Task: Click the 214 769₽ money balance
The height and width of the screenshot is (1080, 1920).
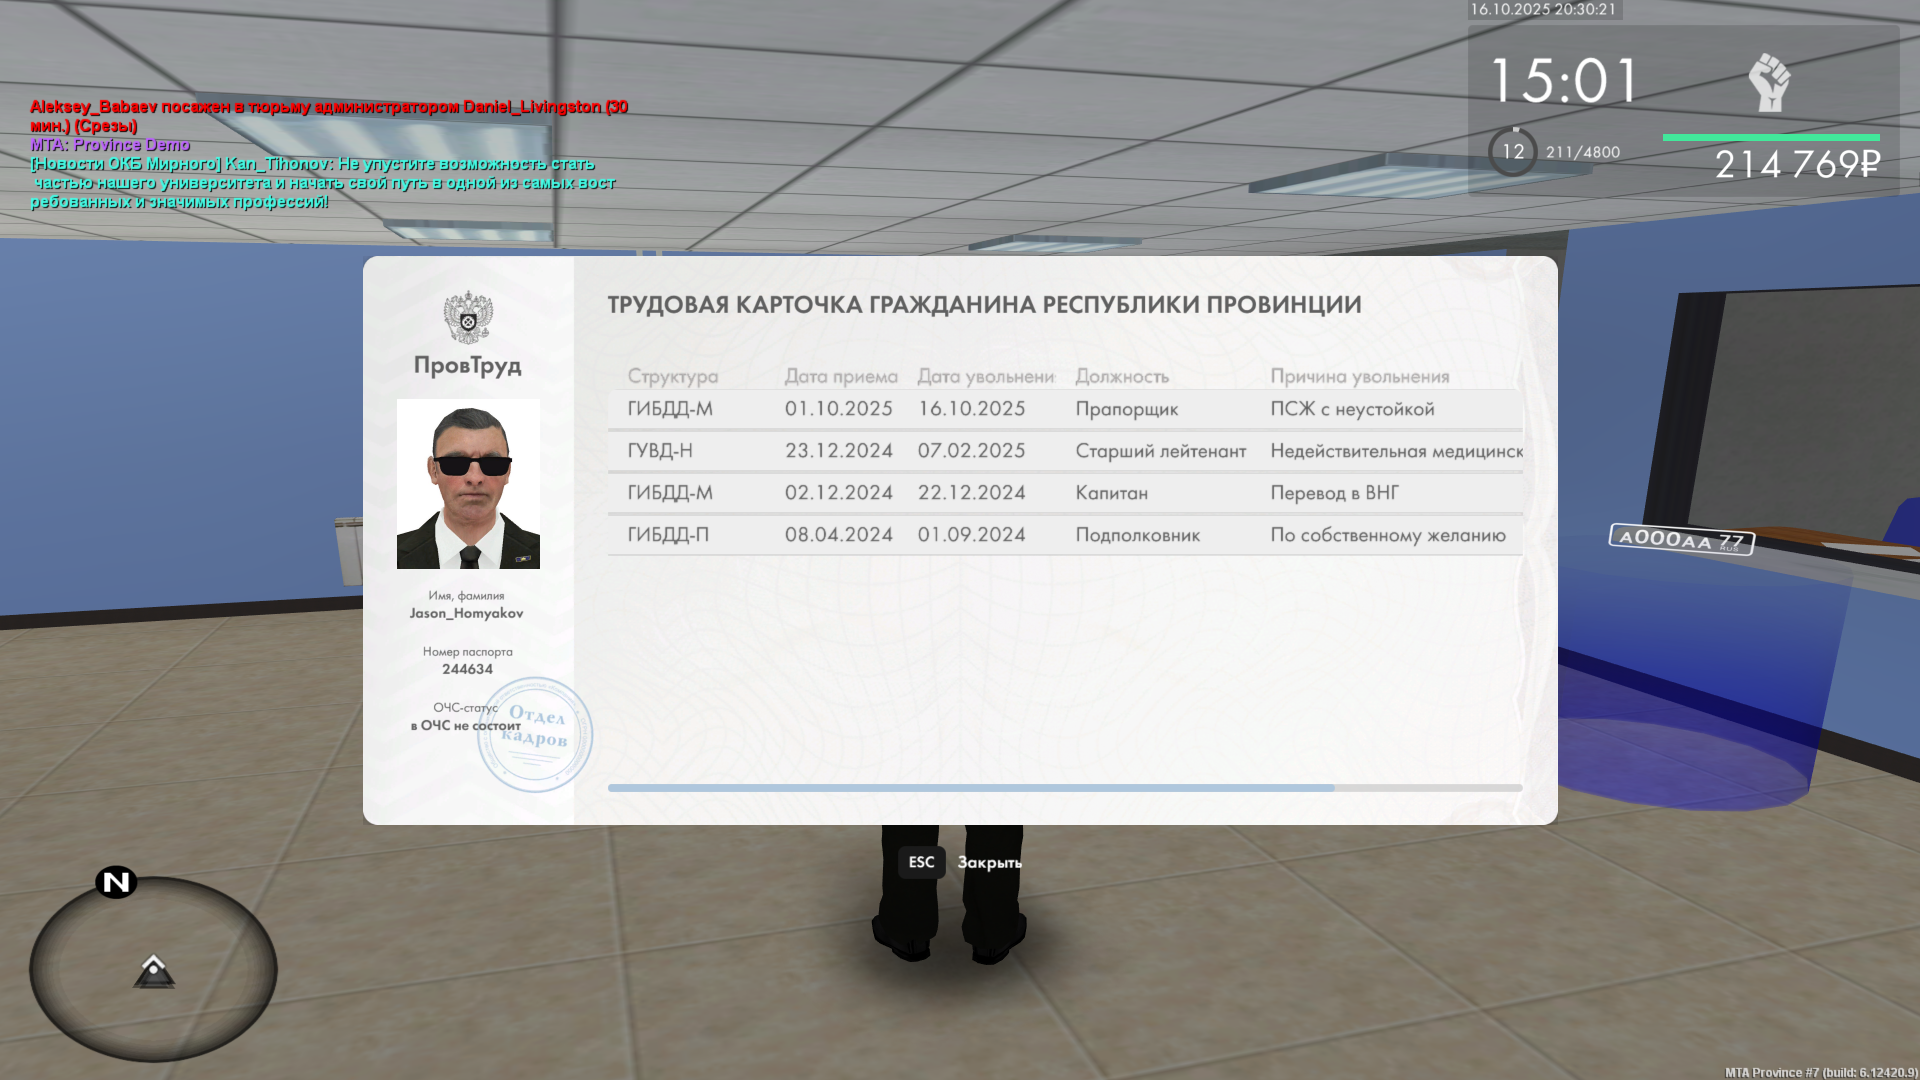Action: [x=1797, y=165]
